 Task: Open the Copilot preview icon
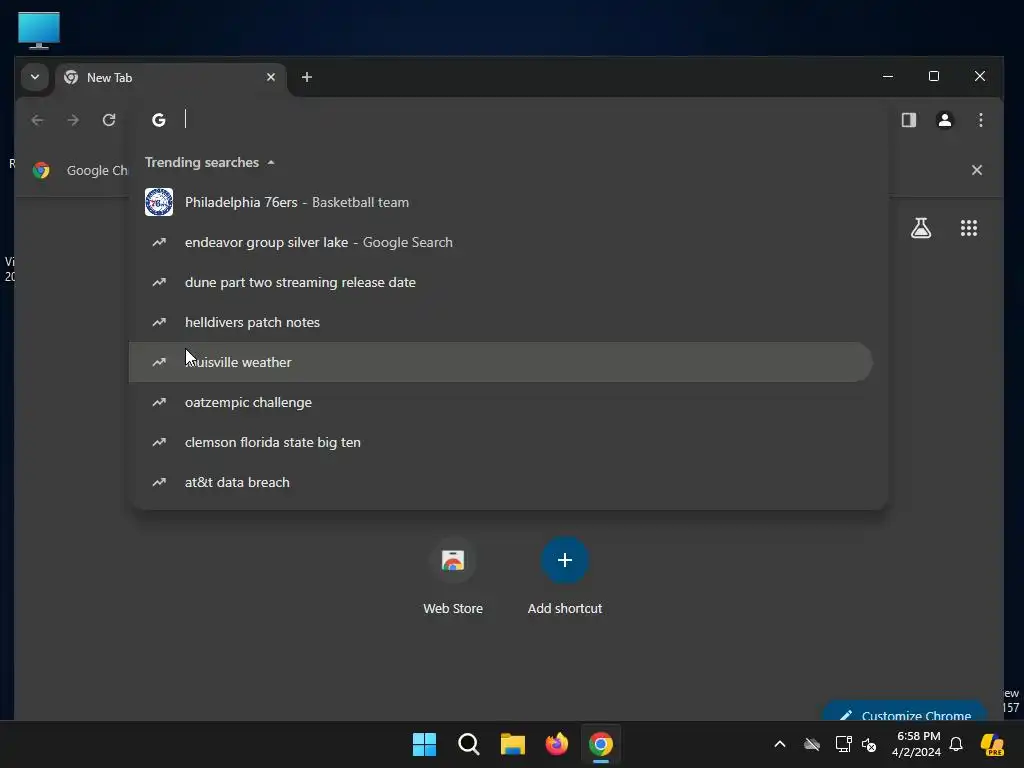(992, 744)
